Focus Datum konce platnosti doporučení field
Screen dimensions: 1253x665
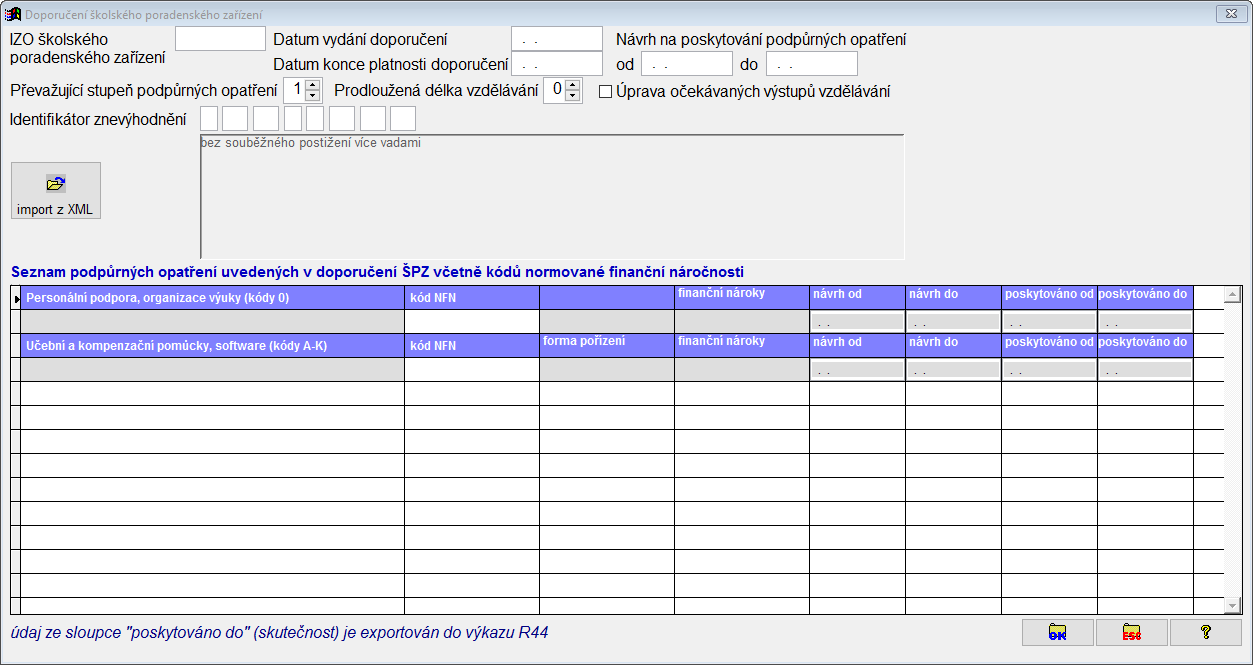point(557,64)
